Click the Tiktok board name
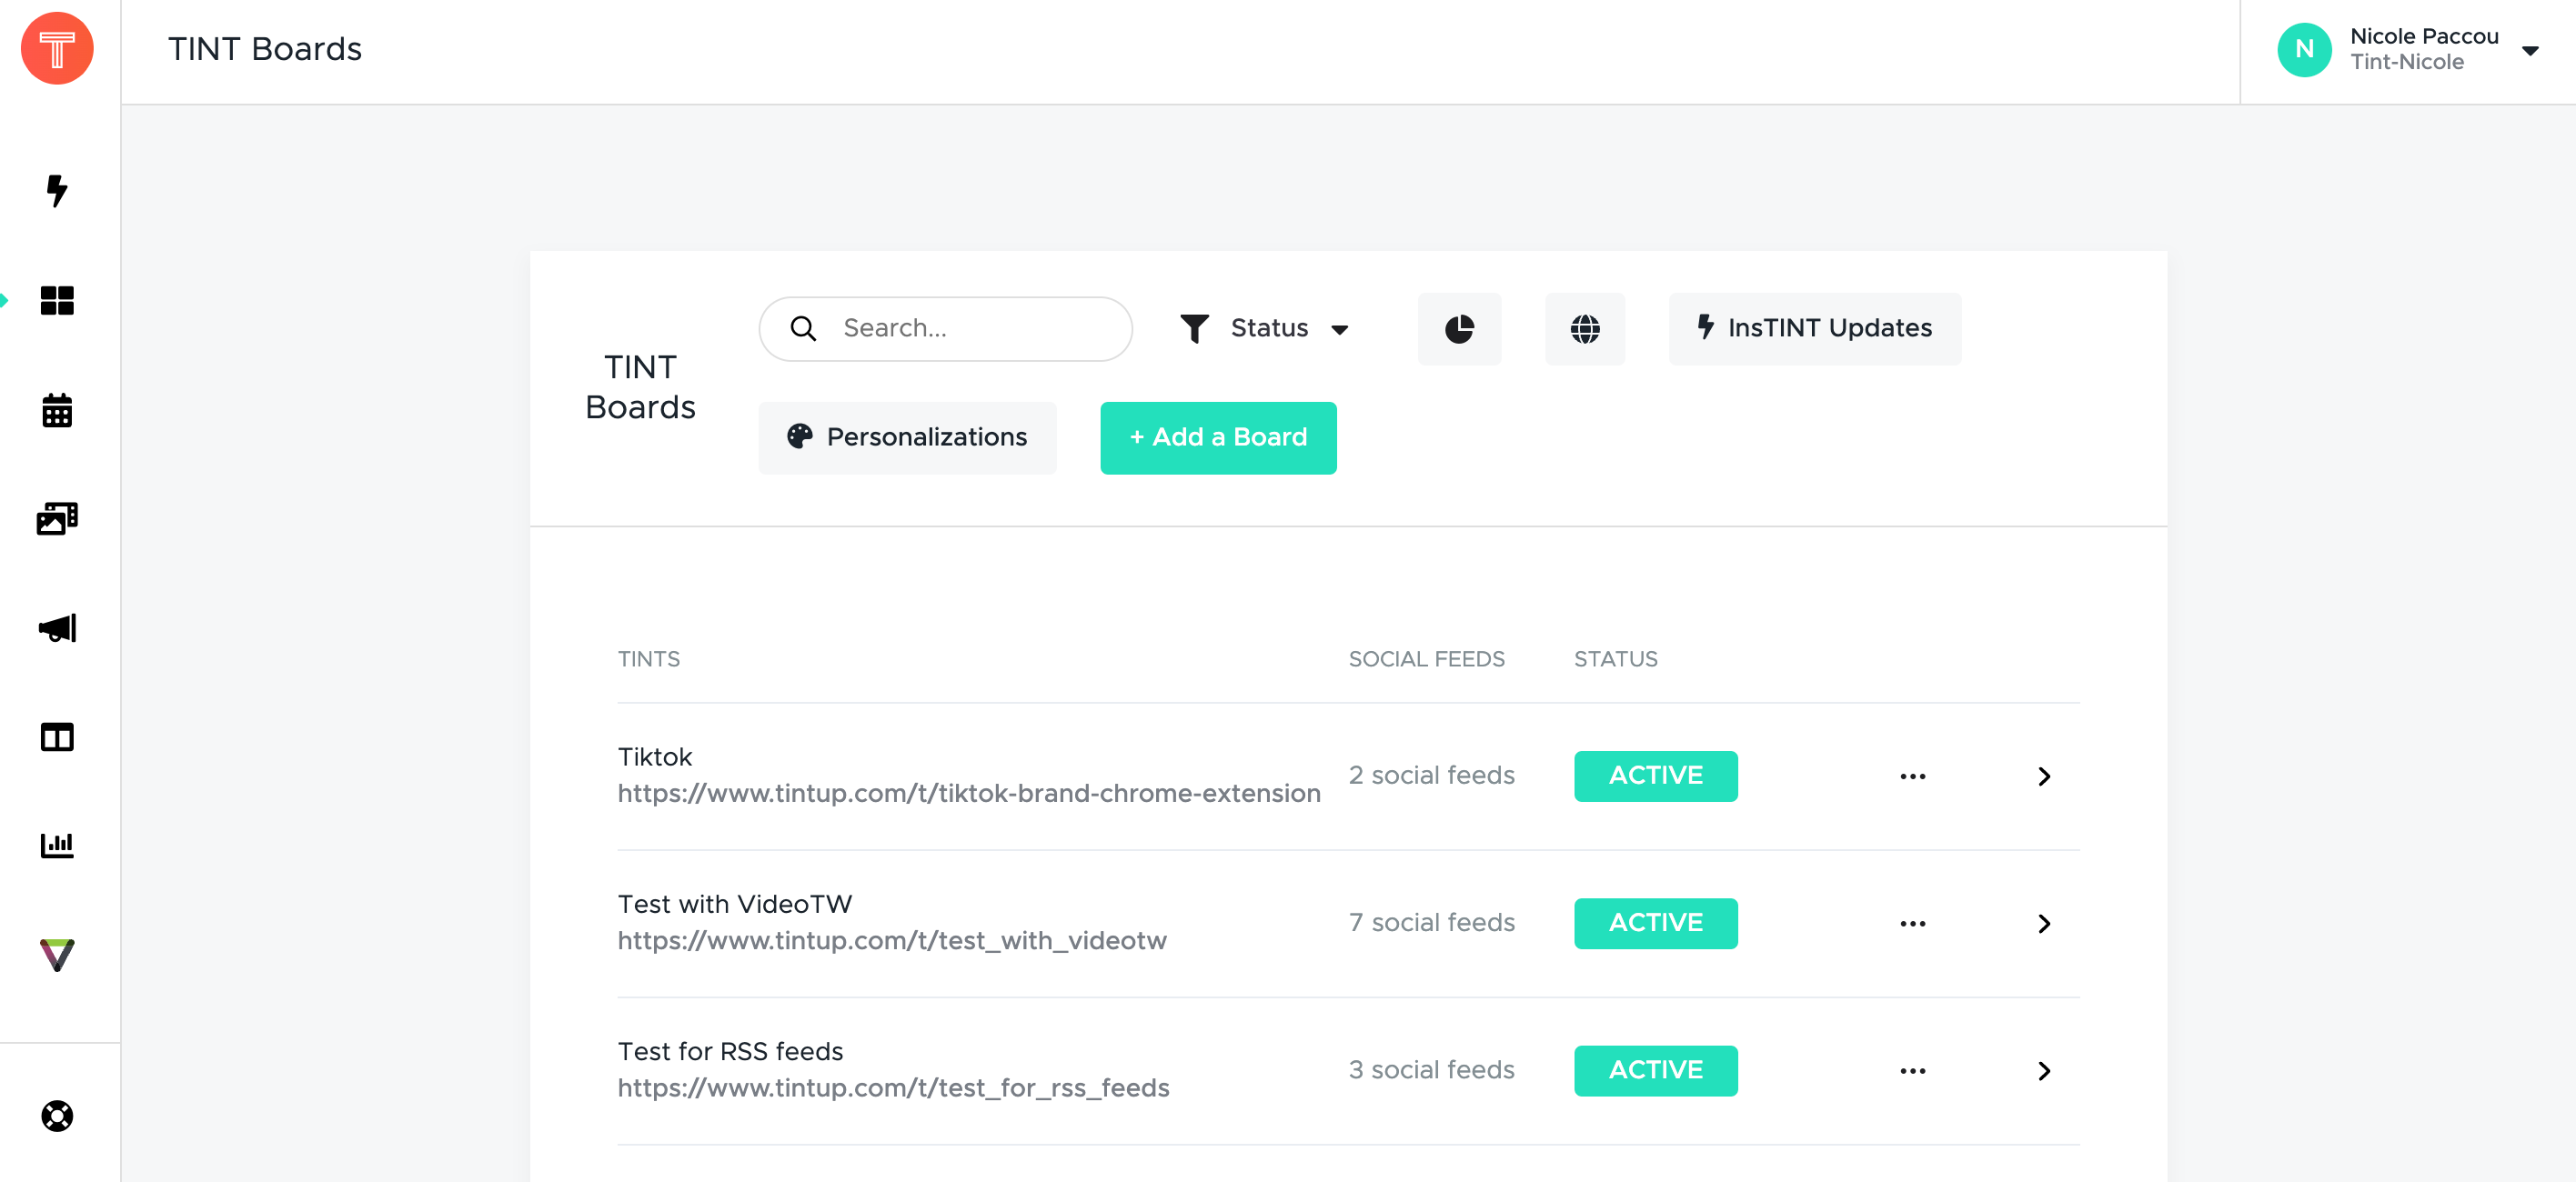The image size is (2576, 1182). pos(654,756)
